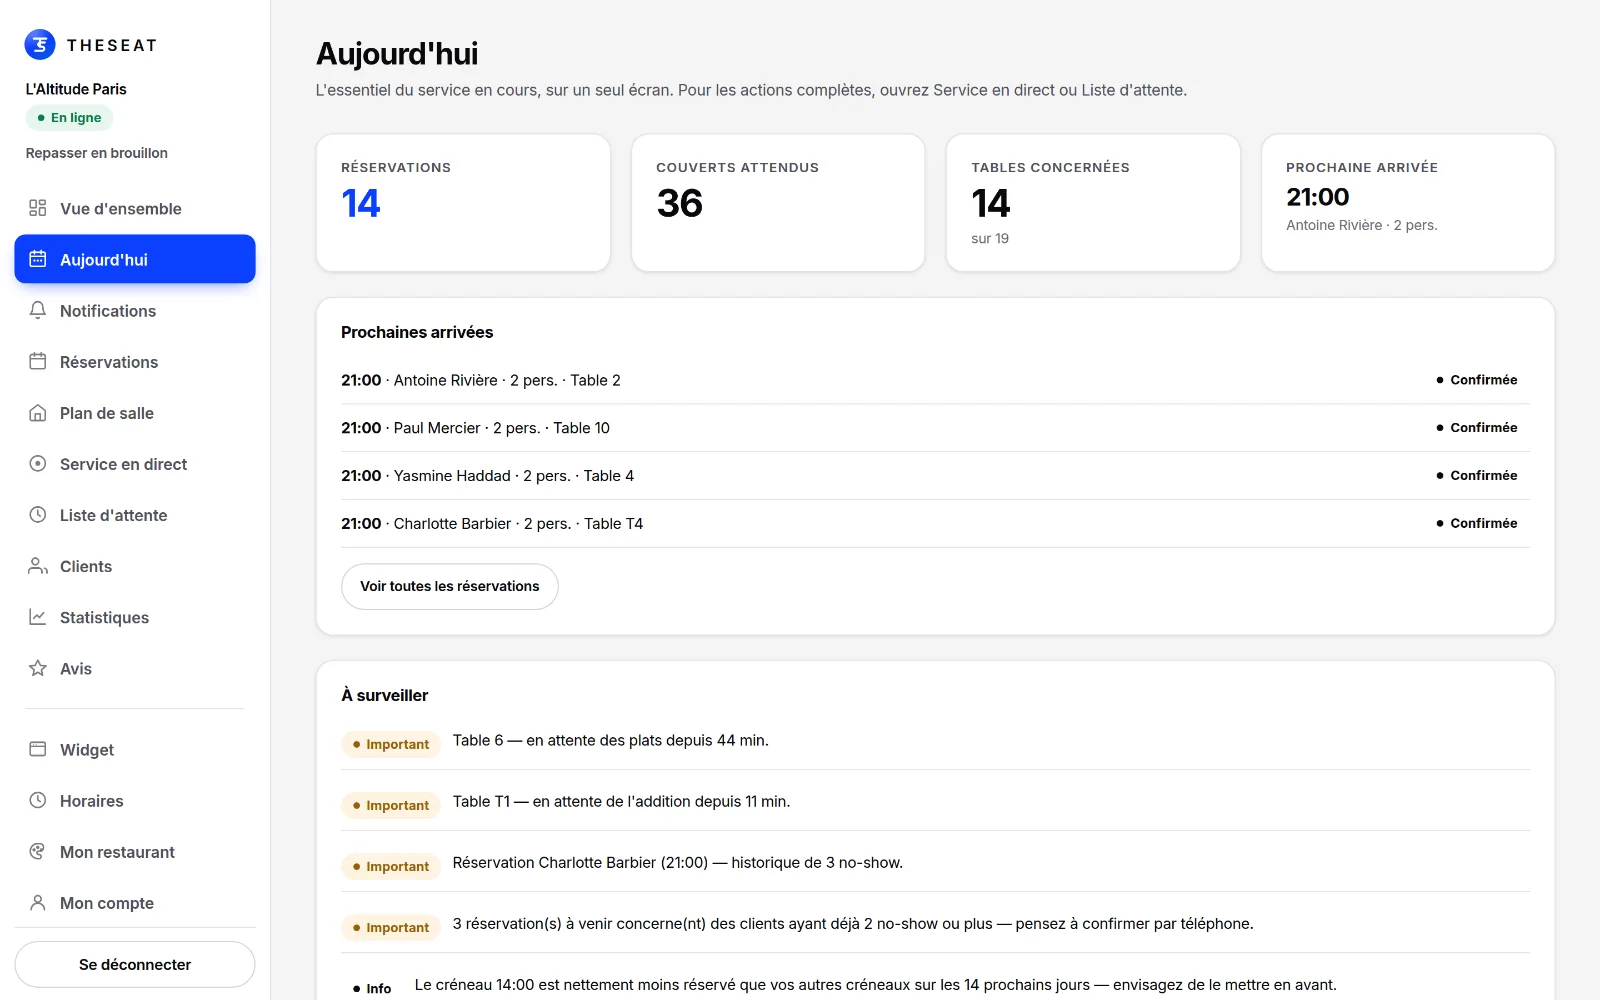Open Plan de salle
1600x1000 pixels.
(135, 412)
